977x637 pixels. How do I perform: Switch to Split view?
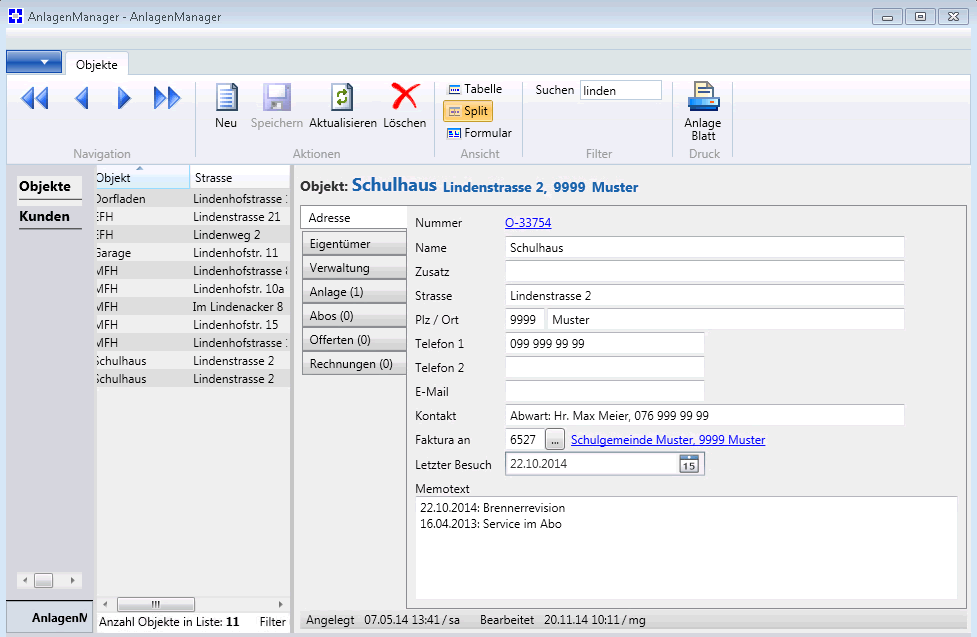pyautogui.click(x=468, y=111)
